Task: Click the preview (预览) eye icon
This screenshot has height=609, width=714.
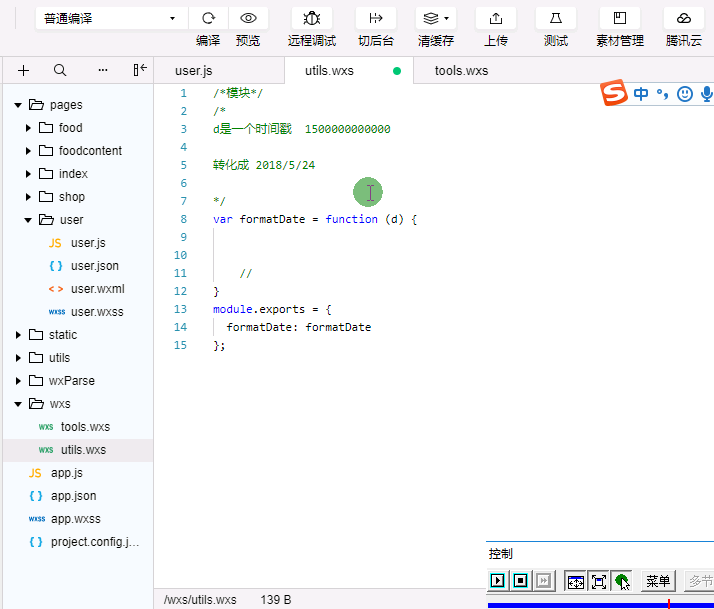Action: pos(248,18)
